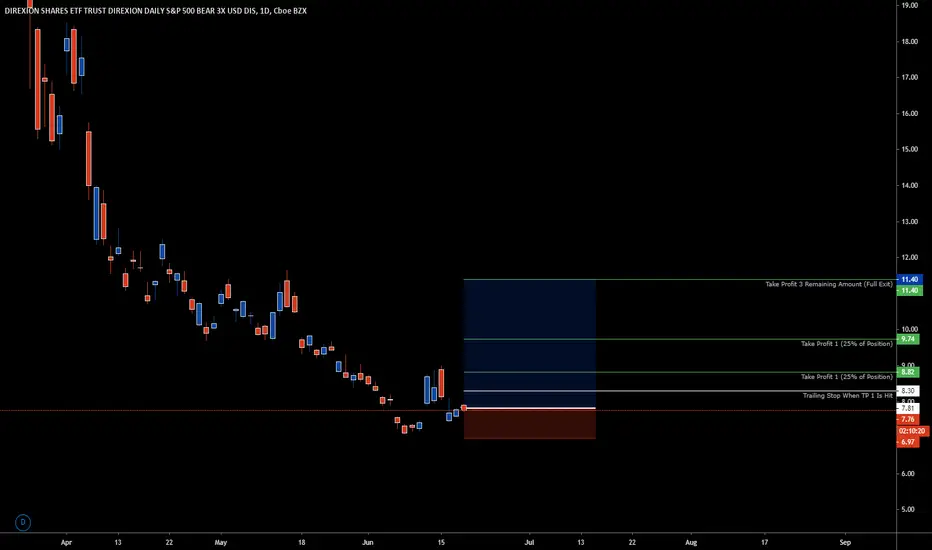Click the green 8.82 price tag

coord(908,372)
